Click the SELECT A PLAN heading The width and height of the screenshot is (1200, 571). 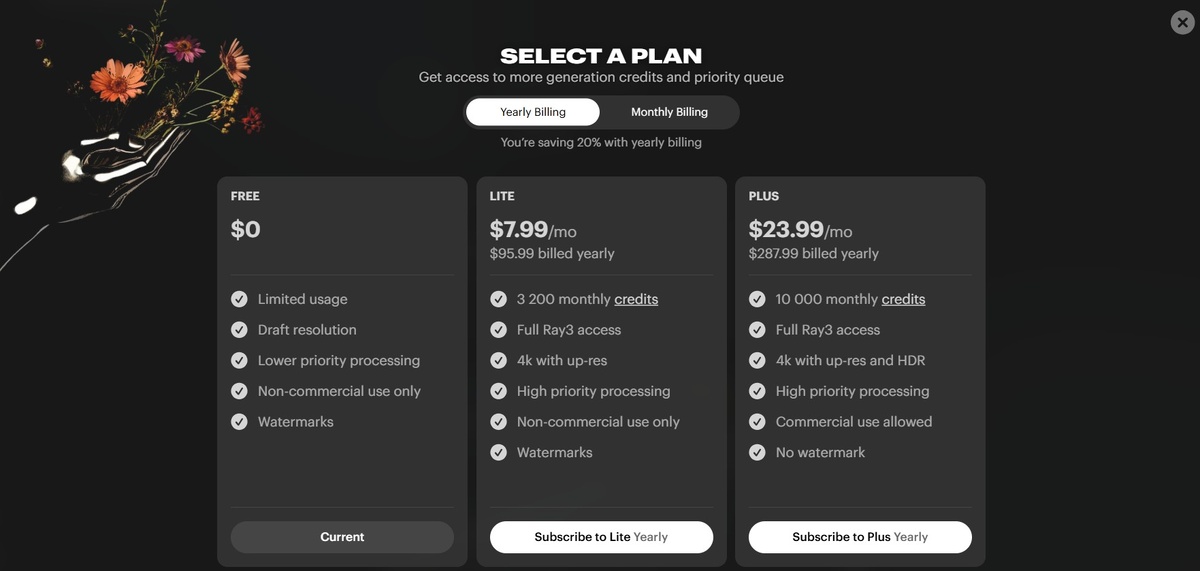pos(601,56)
